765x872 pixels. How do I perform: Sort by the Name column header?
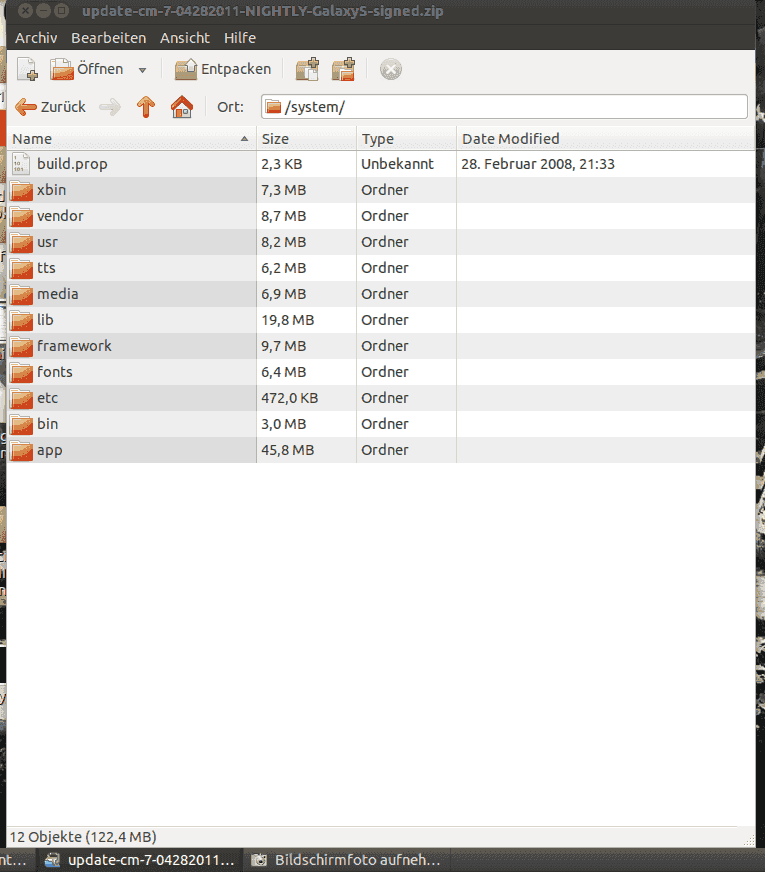[131, 138]
